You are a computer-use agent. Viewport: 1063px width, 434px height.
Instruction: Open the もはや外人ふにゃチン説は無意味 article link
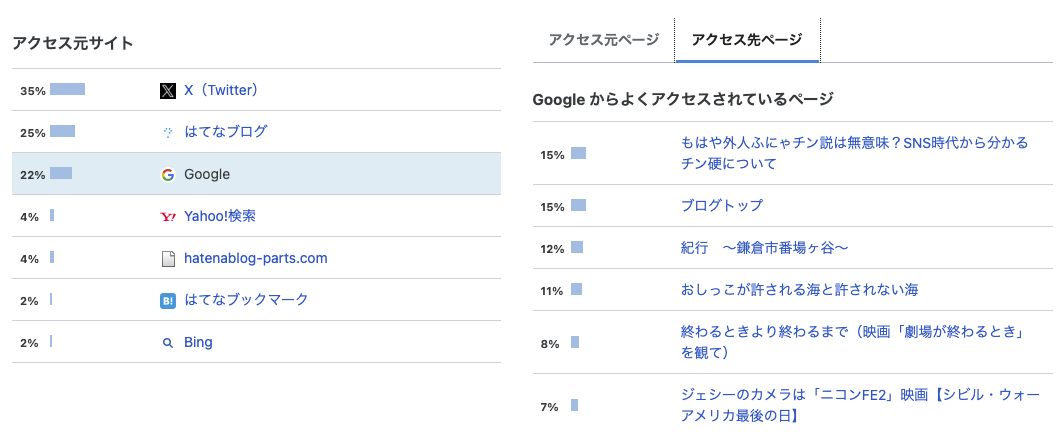[853, 143]
